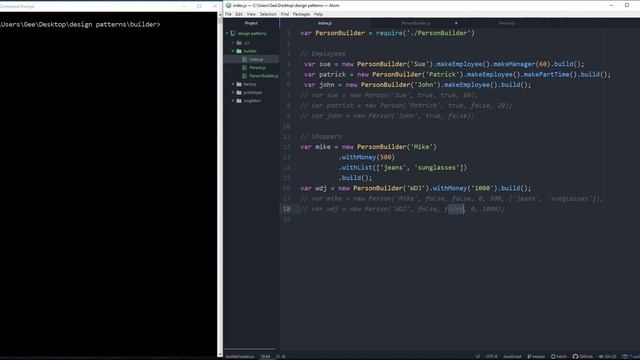This screenshot has width=640, height=360.
Task: Click the GitHub label in status bar
Action: tap(586, 356)
